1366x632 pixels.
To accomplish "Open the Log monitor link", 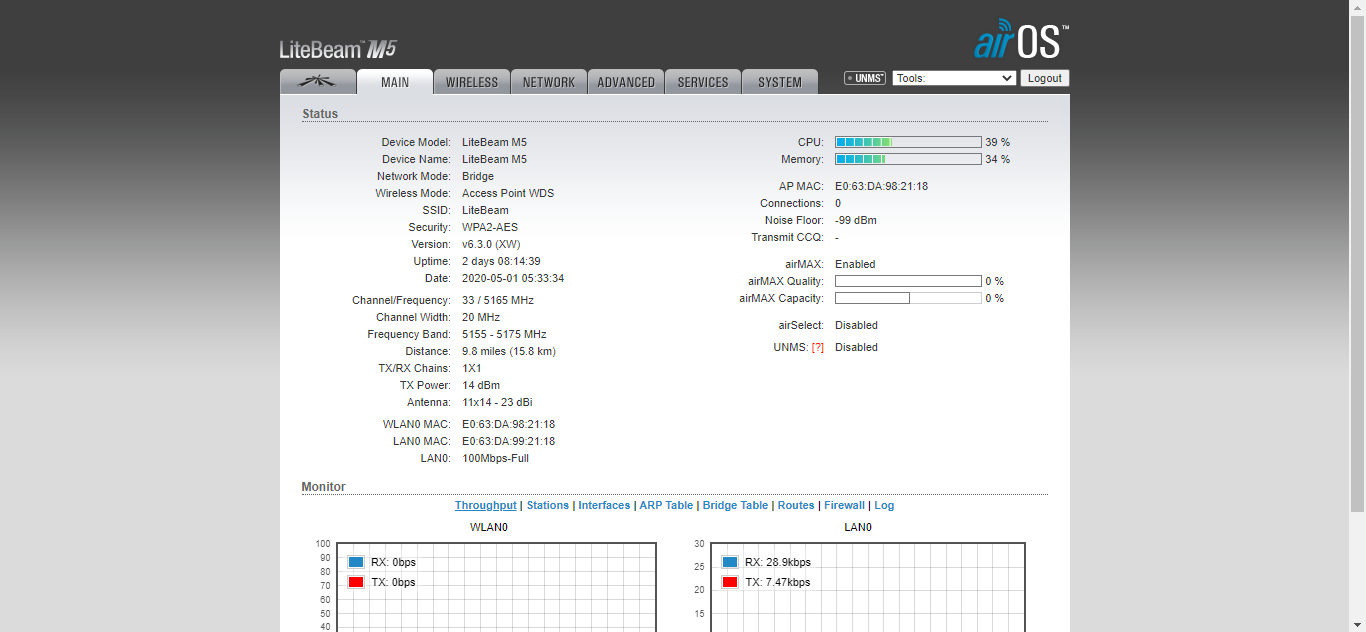I will (885, 505).
